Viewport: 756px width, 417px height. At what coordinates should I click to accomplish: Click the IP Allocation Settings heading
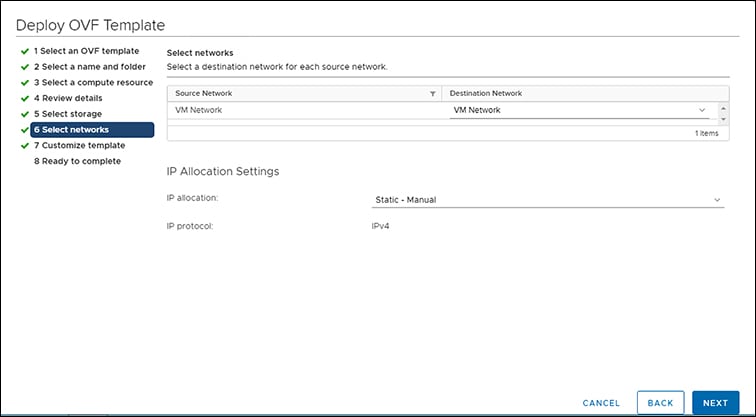pyautogui.click(x=223, y=172)
